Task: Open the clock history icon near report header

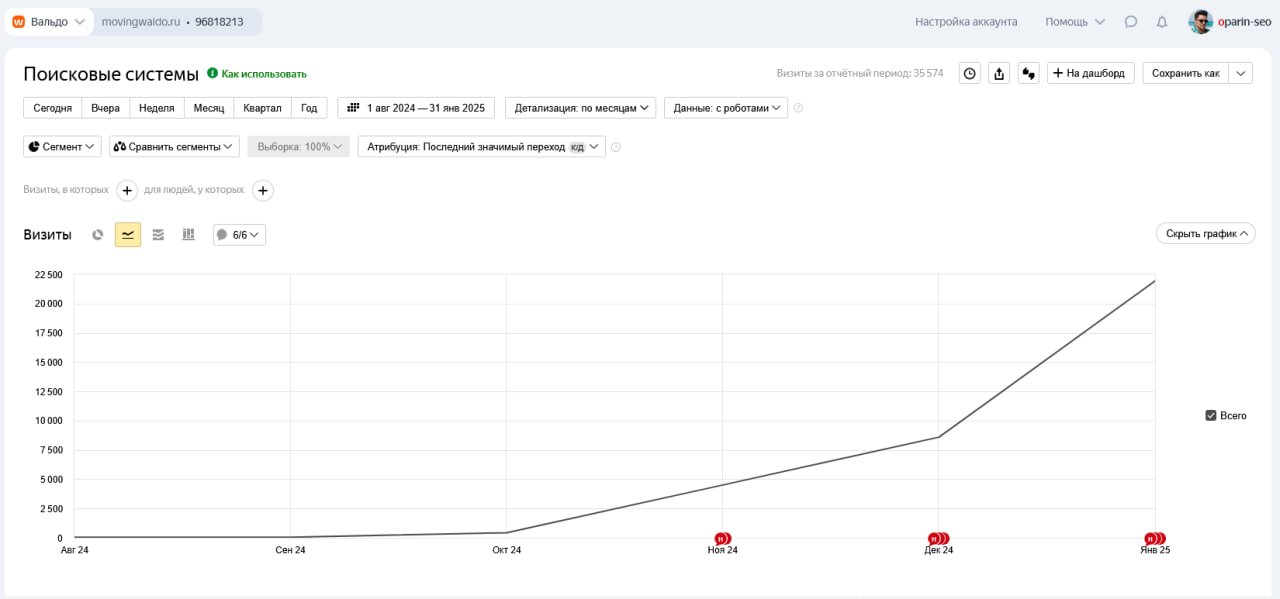Action: (969, 73)
